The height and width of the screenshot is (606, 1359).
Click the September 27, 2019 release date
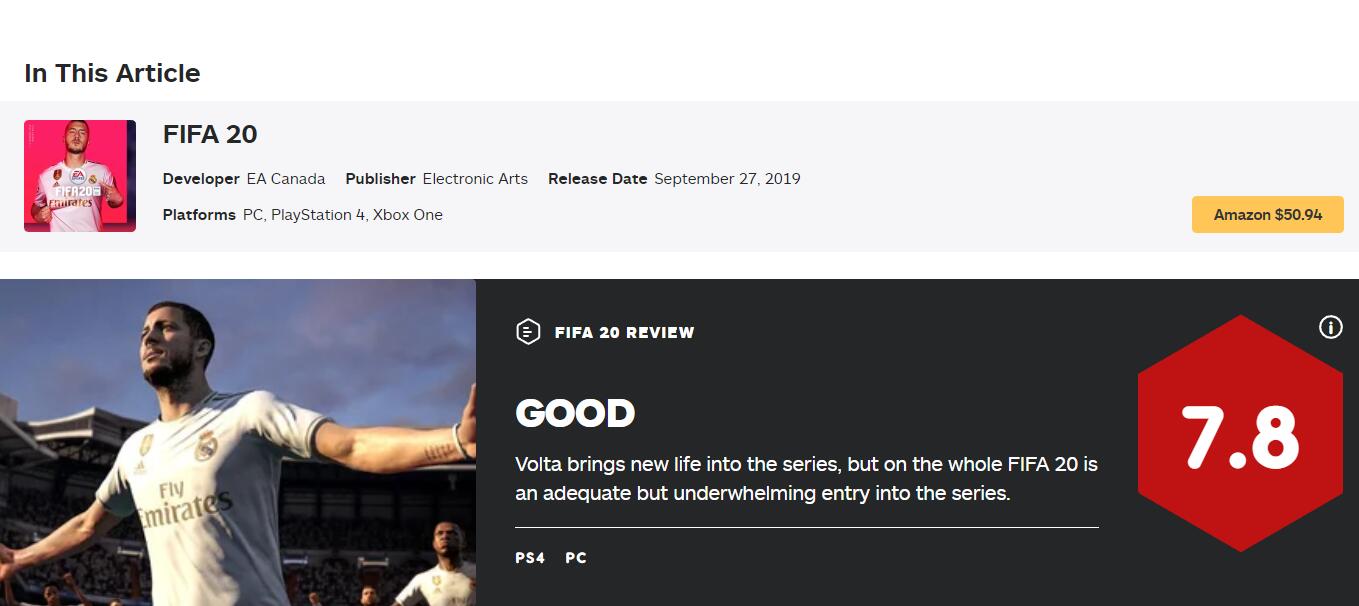(727, 179)
